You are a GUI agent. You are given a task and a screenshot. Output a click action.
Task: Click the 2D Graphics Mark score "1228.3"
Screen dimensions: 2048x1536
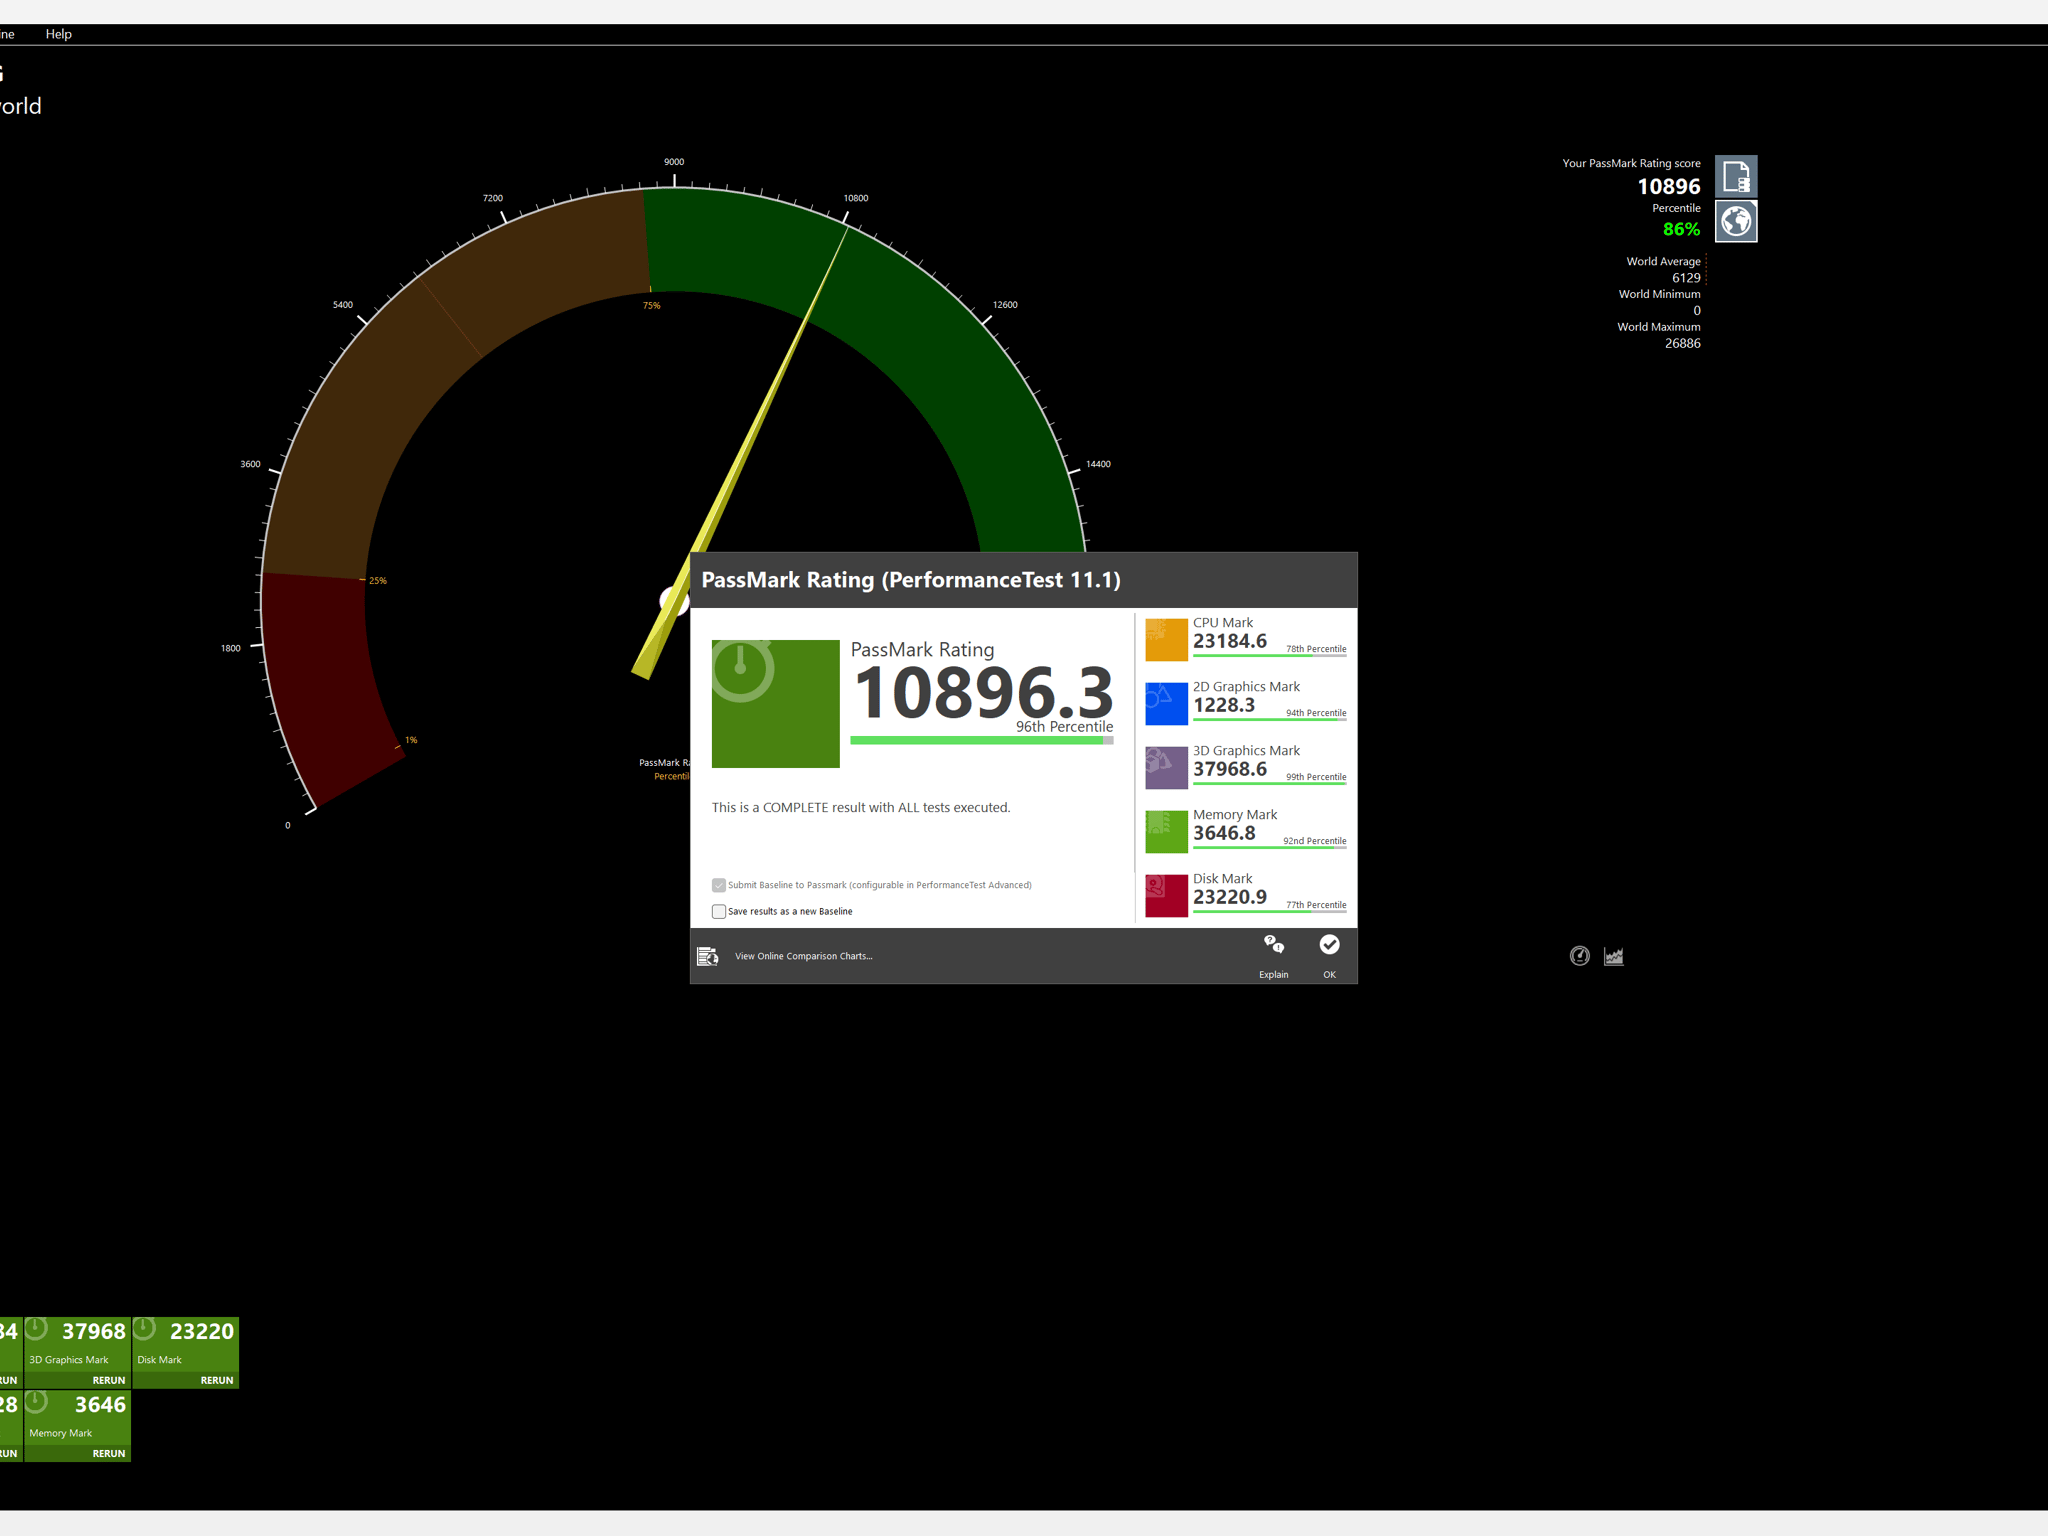click(x=1224, y=705)
